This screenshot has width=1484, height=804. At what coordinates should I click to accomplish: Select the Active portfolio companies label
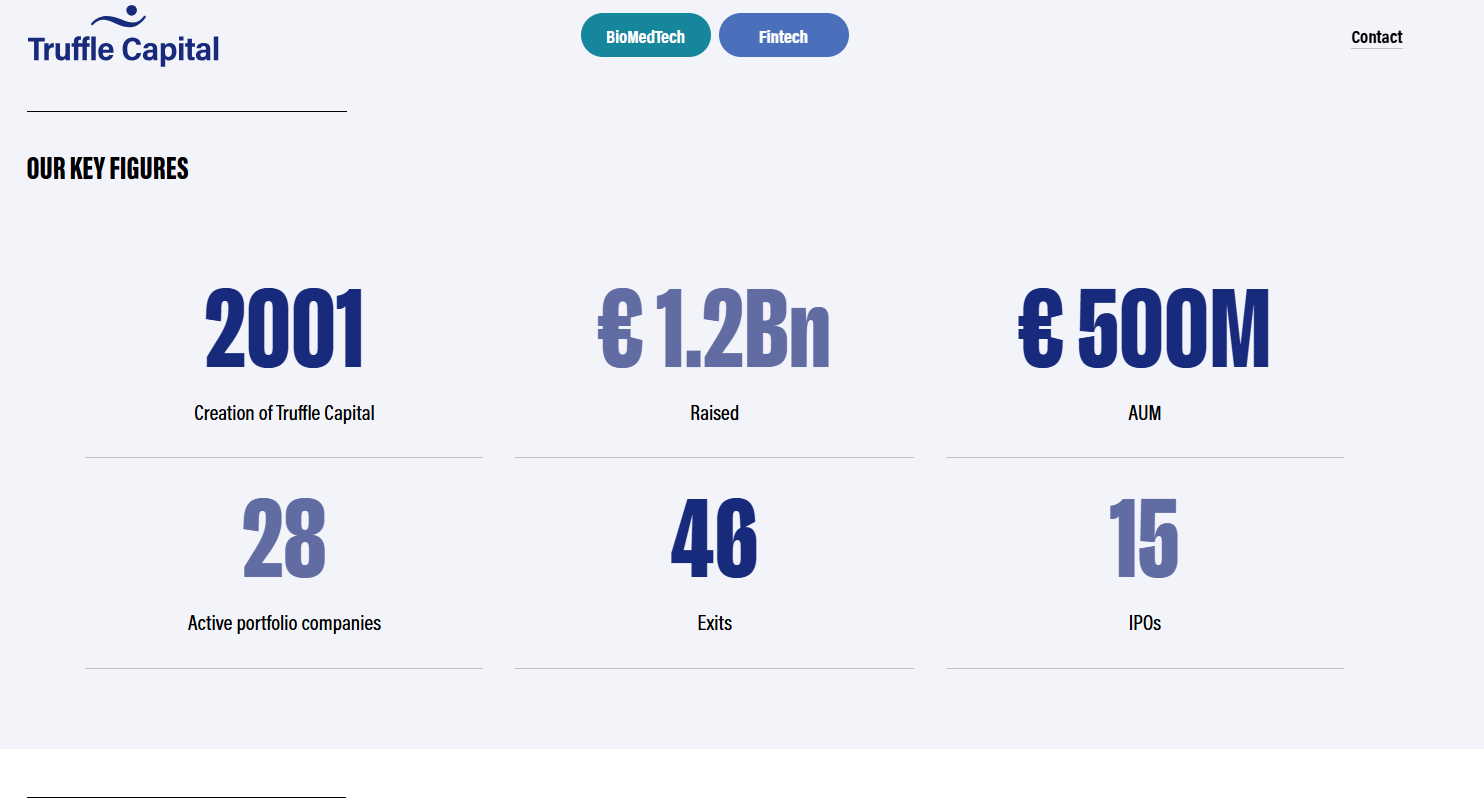pyautogui.click(x=284, y=623)
